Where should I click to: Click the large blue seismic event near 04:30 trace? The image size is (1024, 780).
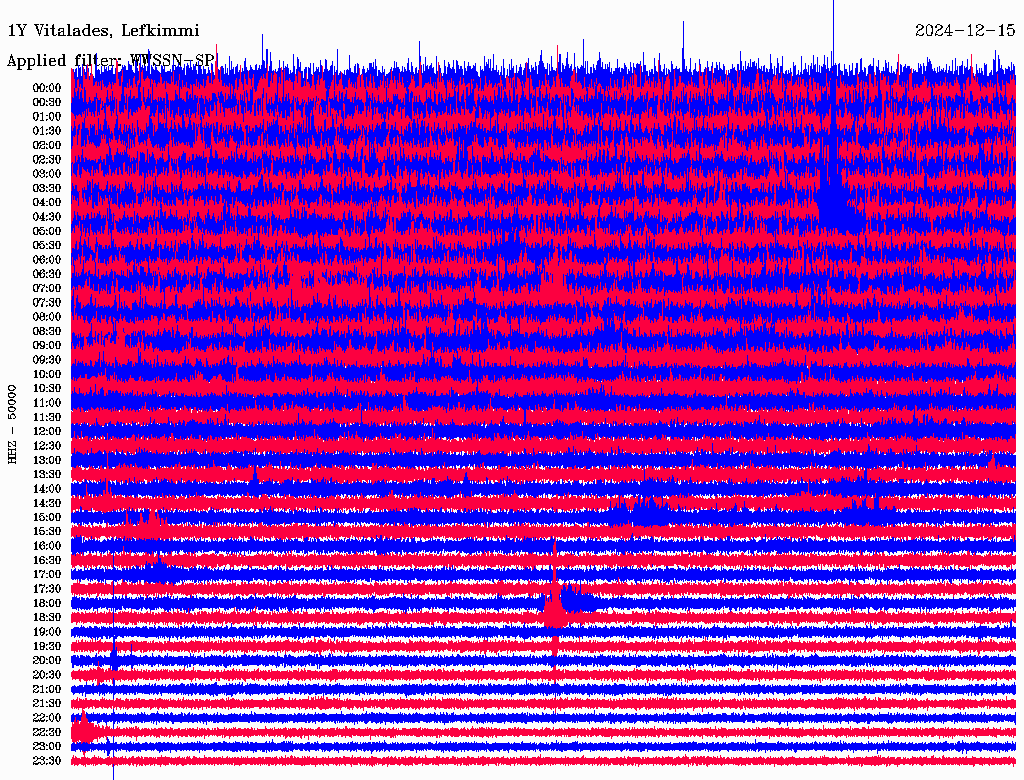point(836,204)
